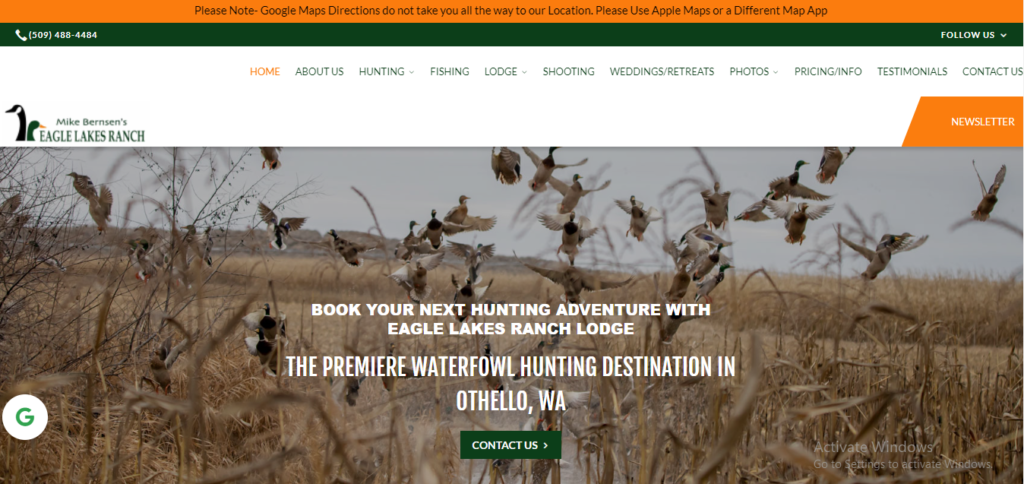
Task: Click the arrow icon on Contact Us button
Action: (x=546, y=445)
